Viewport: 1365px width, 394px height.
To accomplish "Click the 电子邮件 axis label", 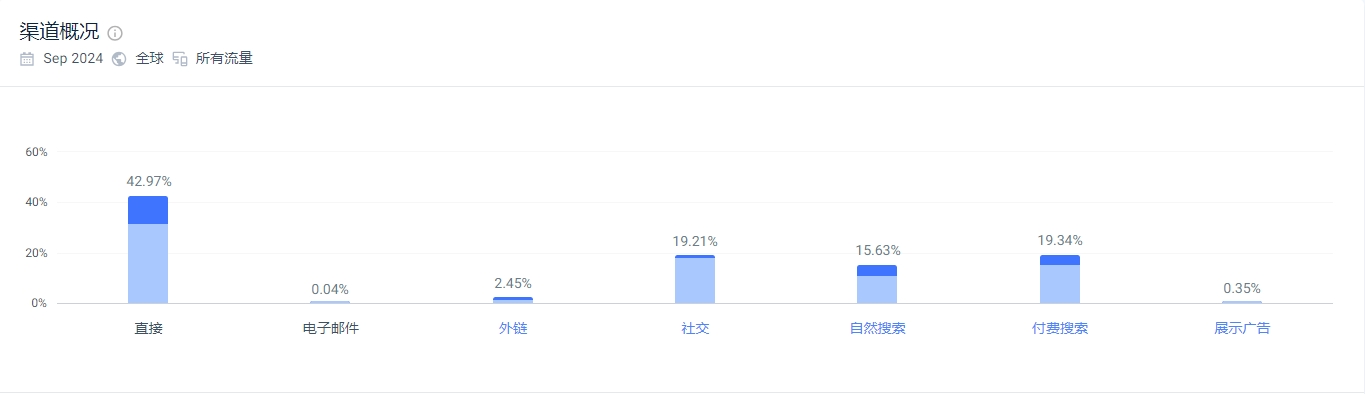I will coord(330,328).
